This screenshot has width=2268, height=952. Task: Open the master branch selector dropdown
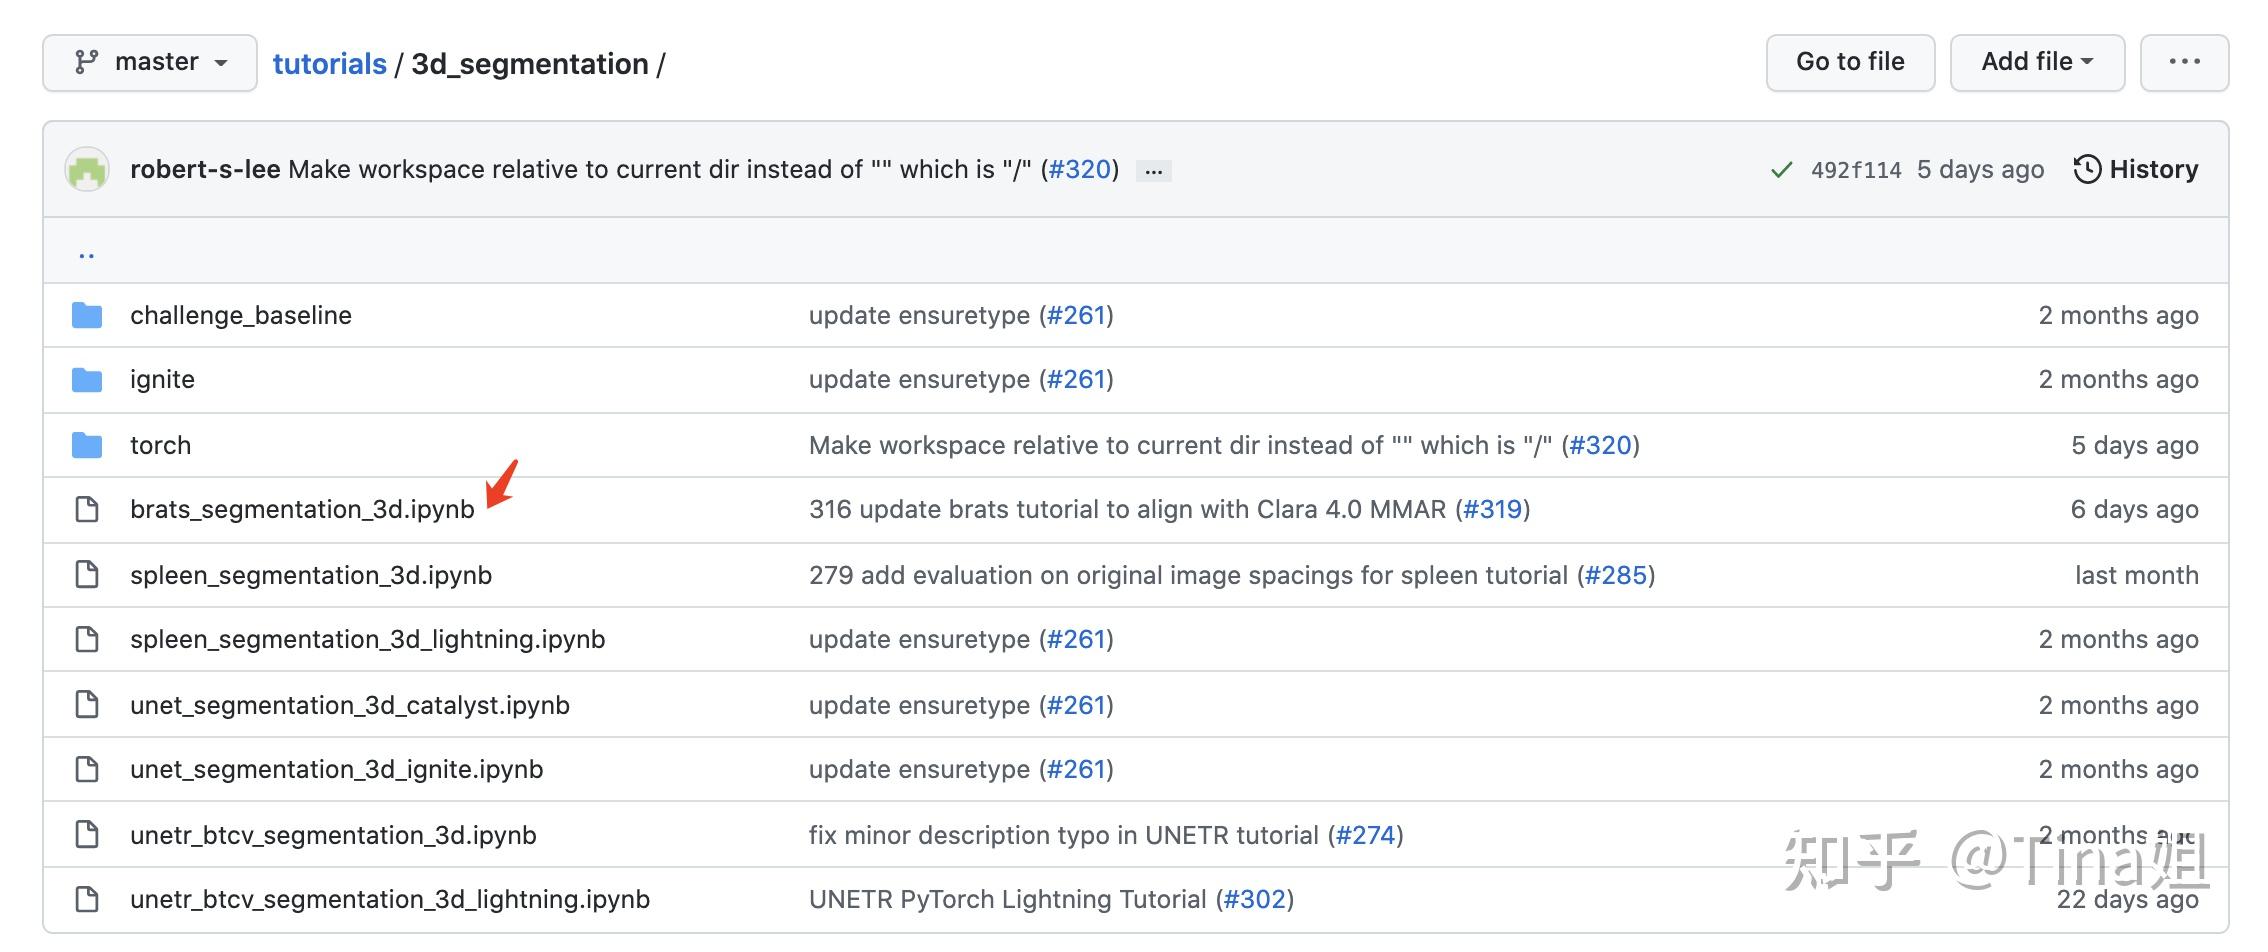pos(150,61)
